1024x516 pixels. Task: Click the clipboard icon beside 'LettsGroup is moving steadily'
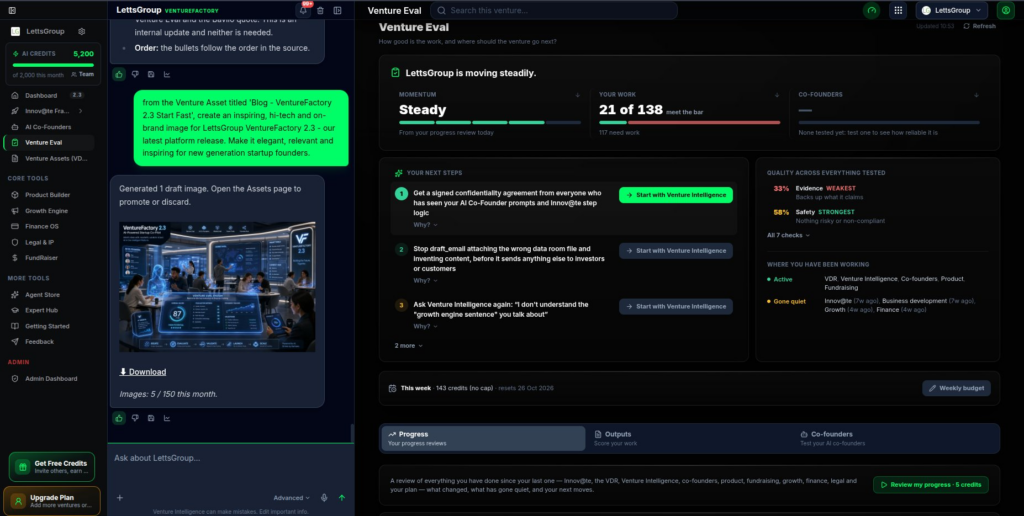click(x=395, y=73)
